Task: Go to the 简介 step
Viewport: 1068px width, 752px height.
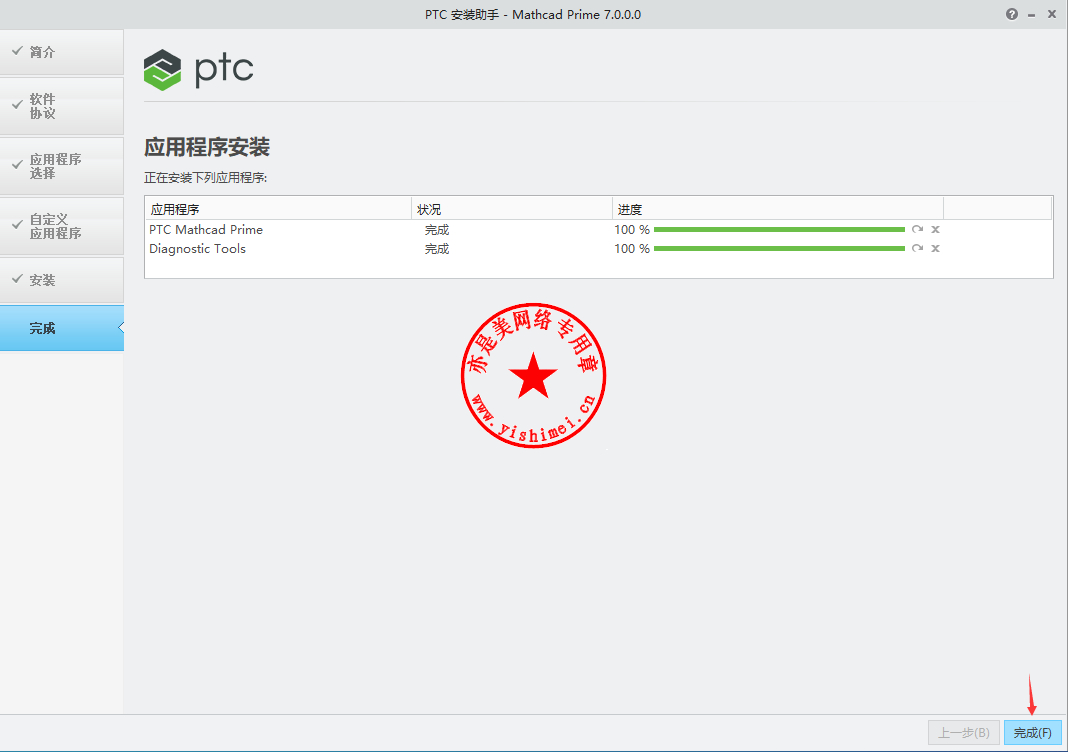Action: 62,52
